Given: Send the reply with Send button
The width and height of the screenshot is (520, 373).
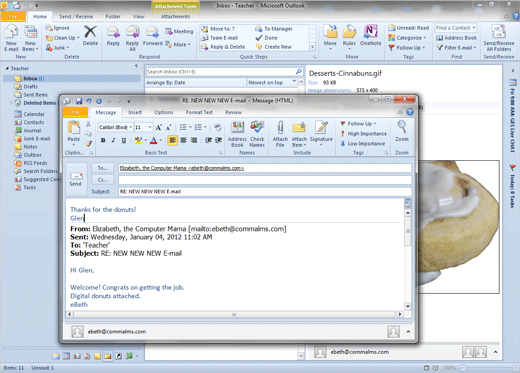Looking at the screenshot, I should click(76, 179).
